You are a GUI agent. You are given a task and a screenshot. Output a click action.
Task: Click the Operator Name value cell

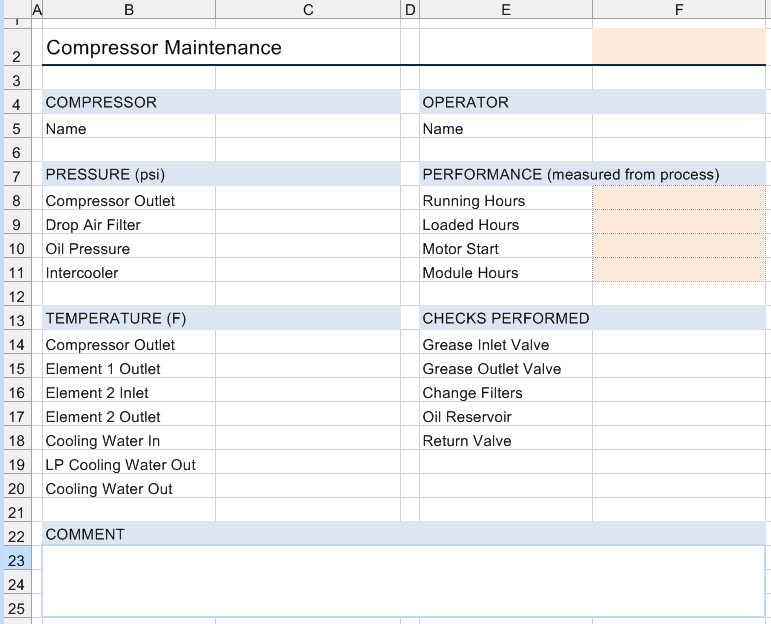679,129
